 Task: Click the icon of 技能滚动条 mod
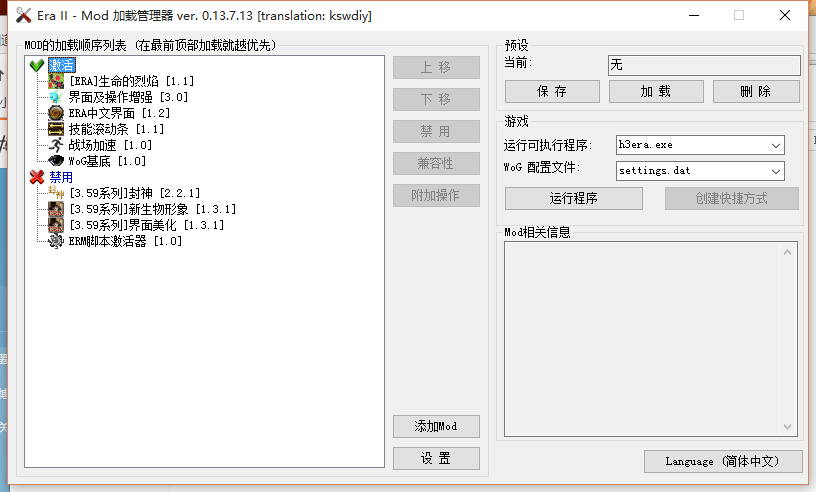point(56,129)
